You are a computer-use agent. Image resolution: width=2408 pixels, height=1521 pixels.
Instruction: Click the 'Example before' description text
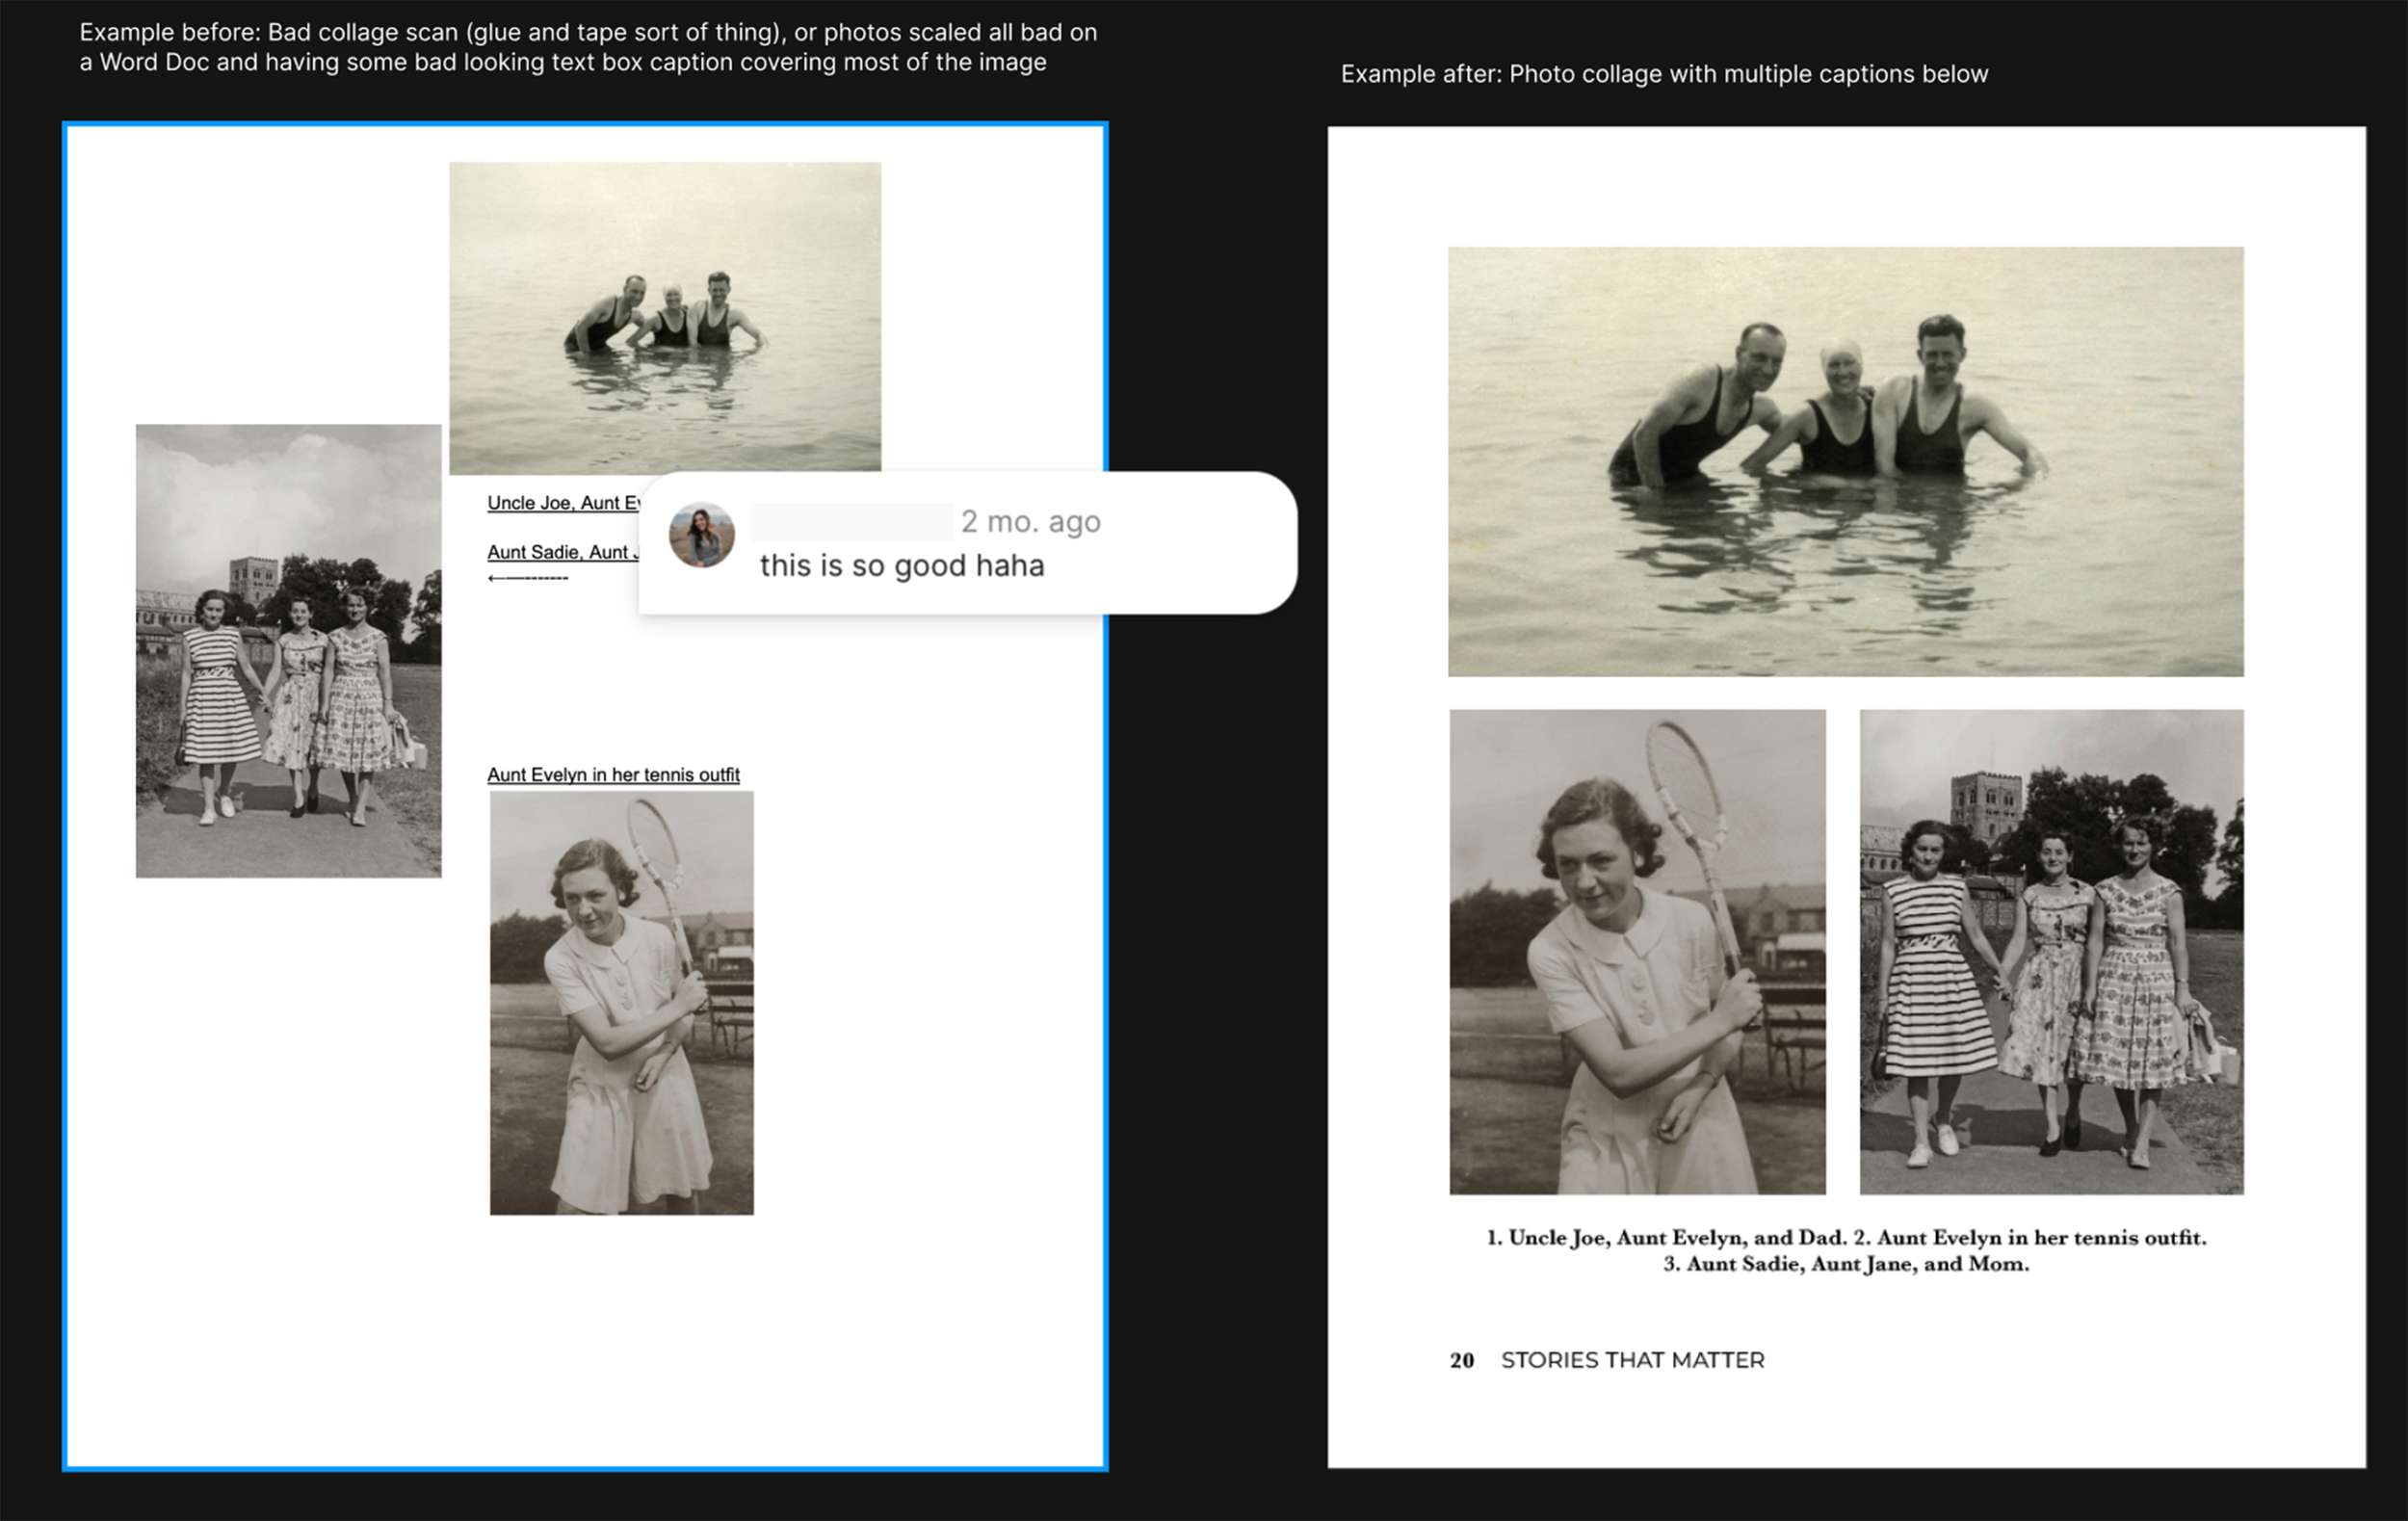pyautogui.click(x=588, y=47)
